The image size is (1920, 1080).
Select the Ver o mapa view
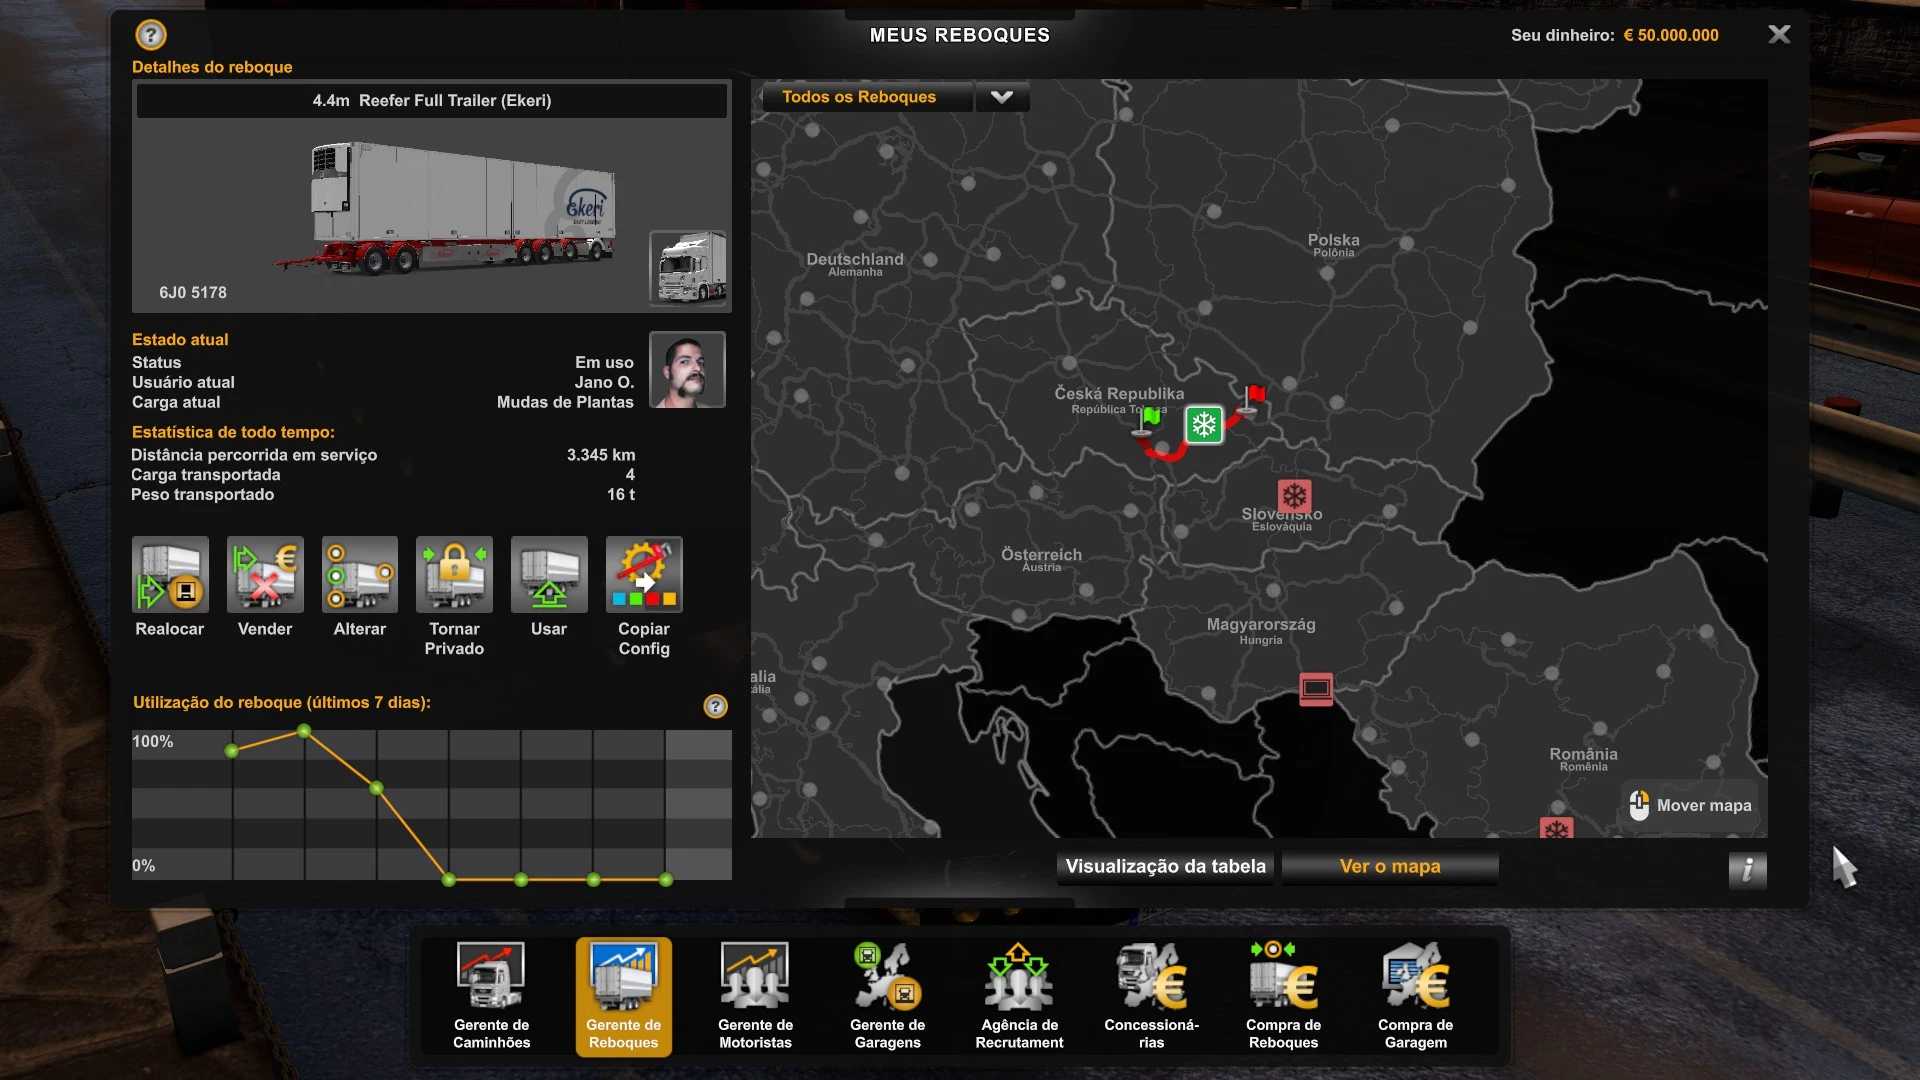(1390, 867)
